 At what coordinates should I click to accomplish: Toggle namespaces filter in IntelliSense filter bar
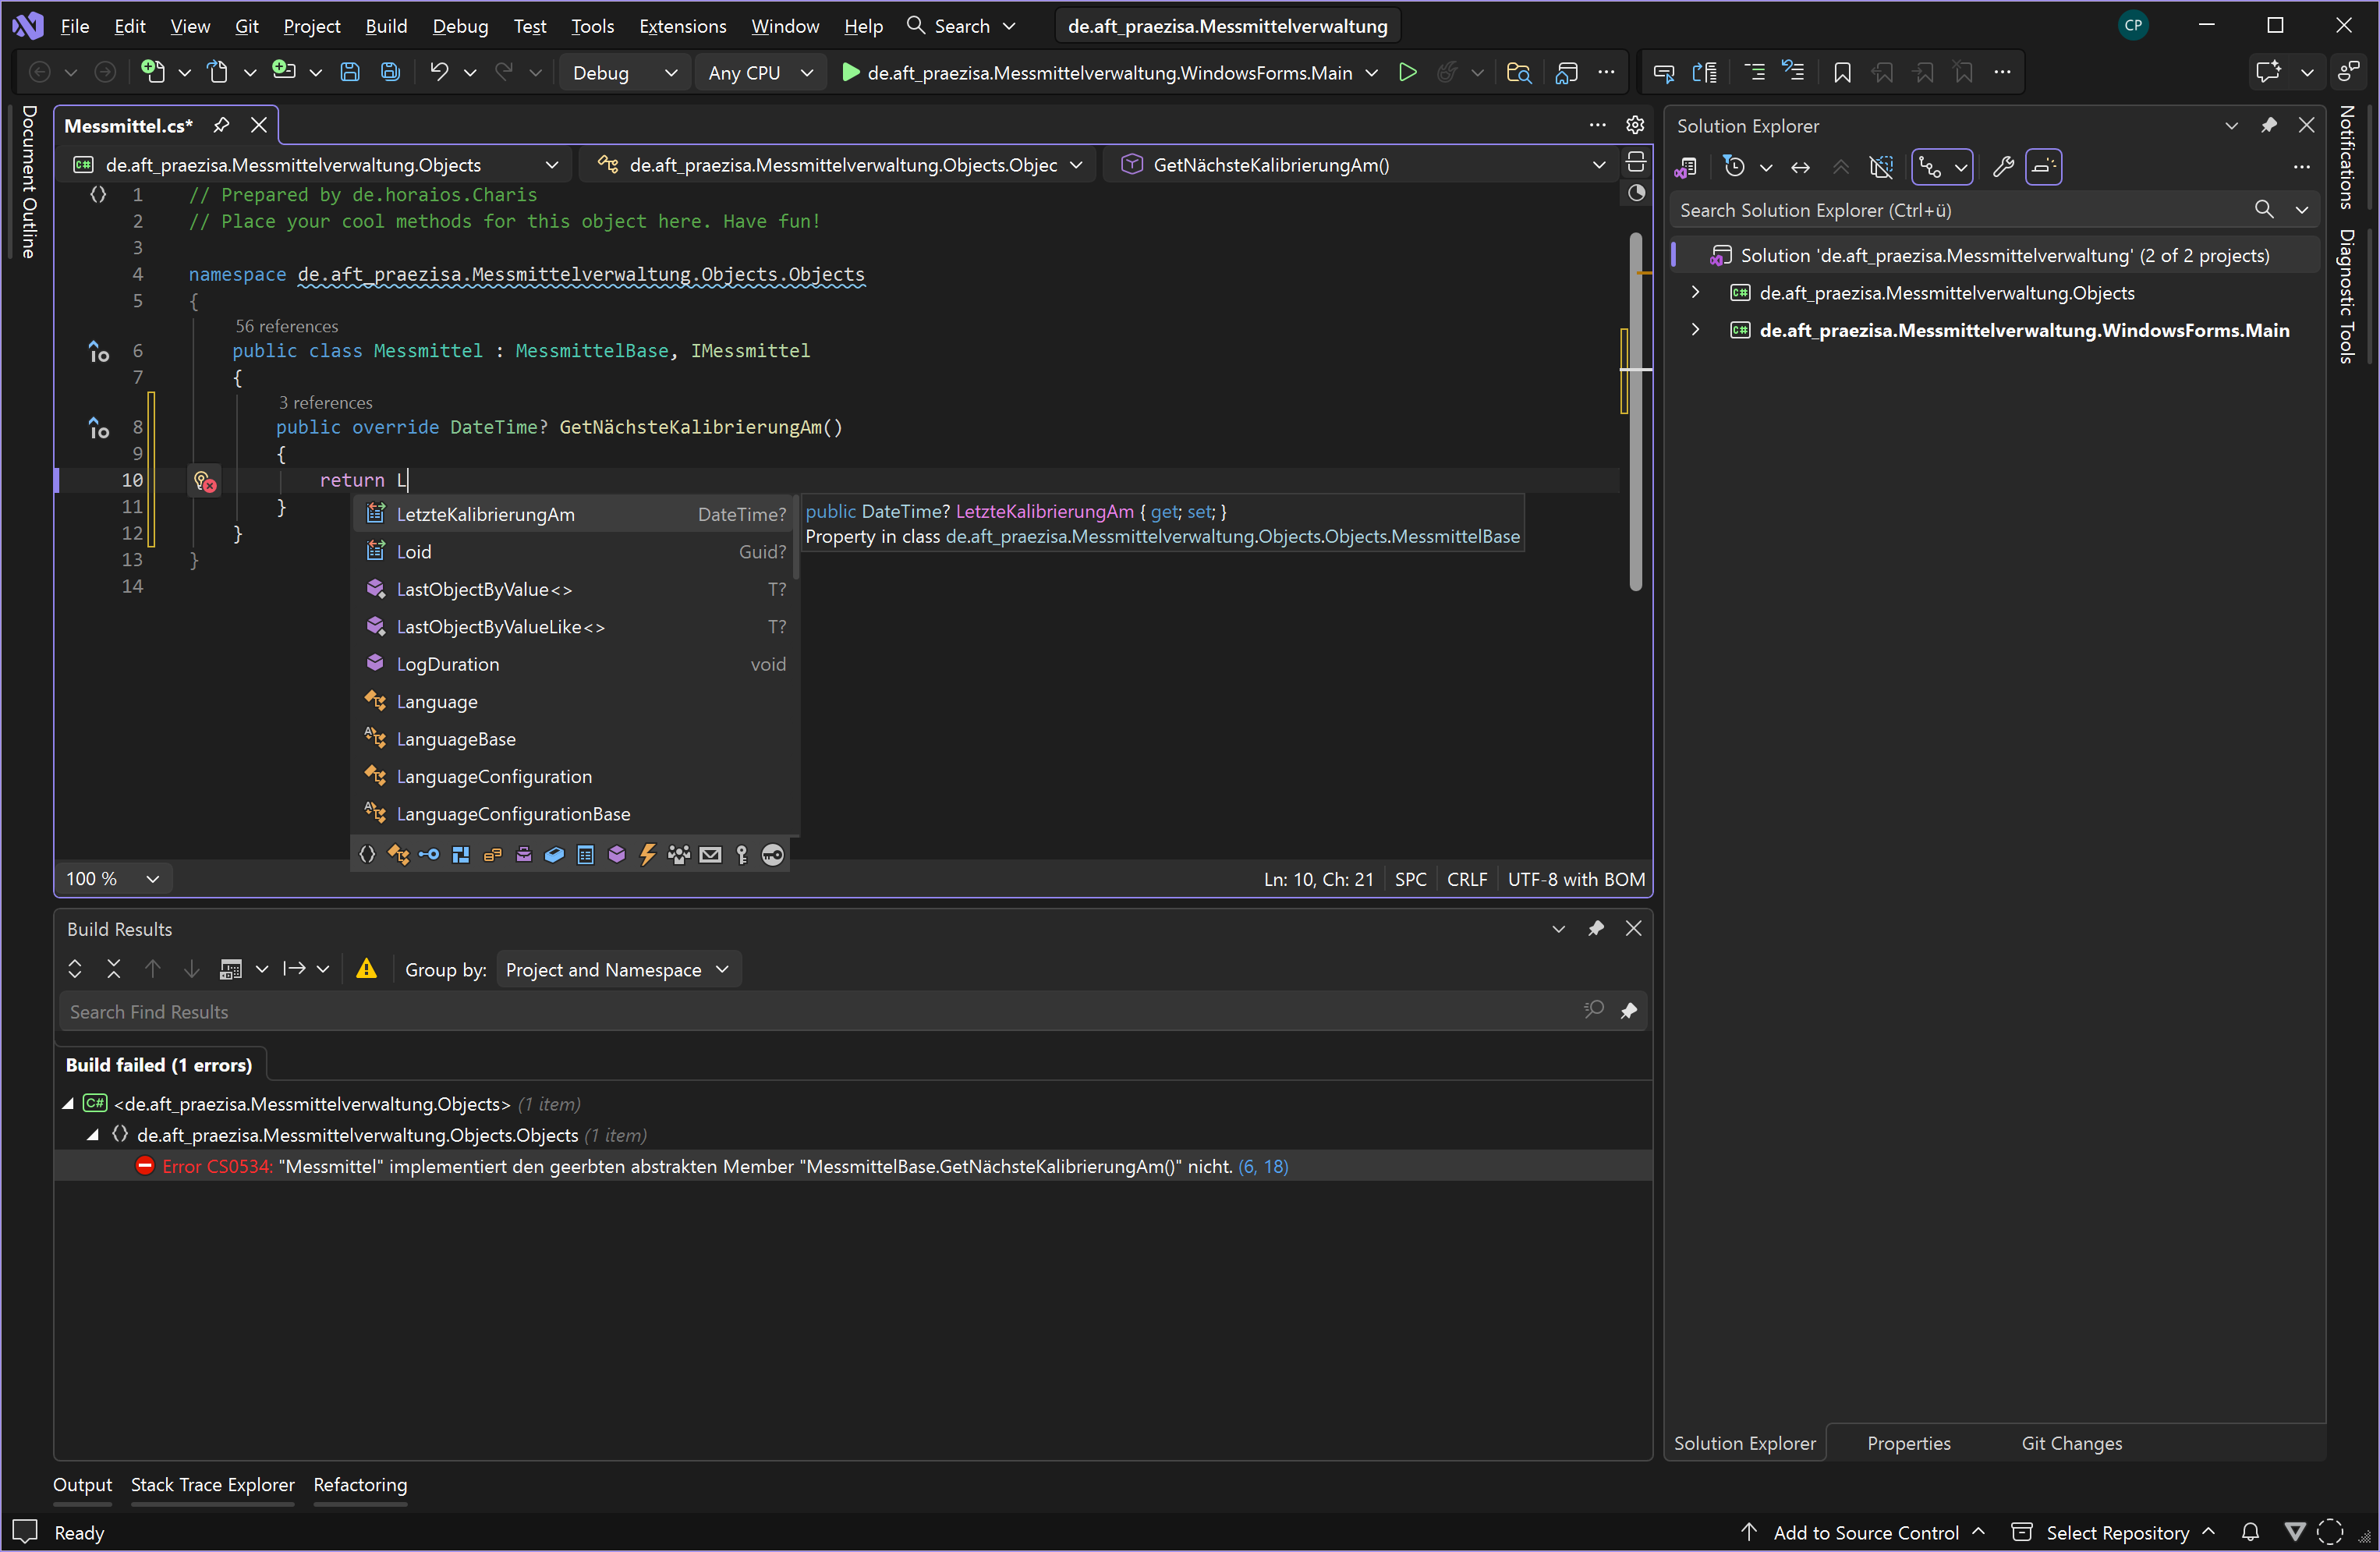pos(367,855)
